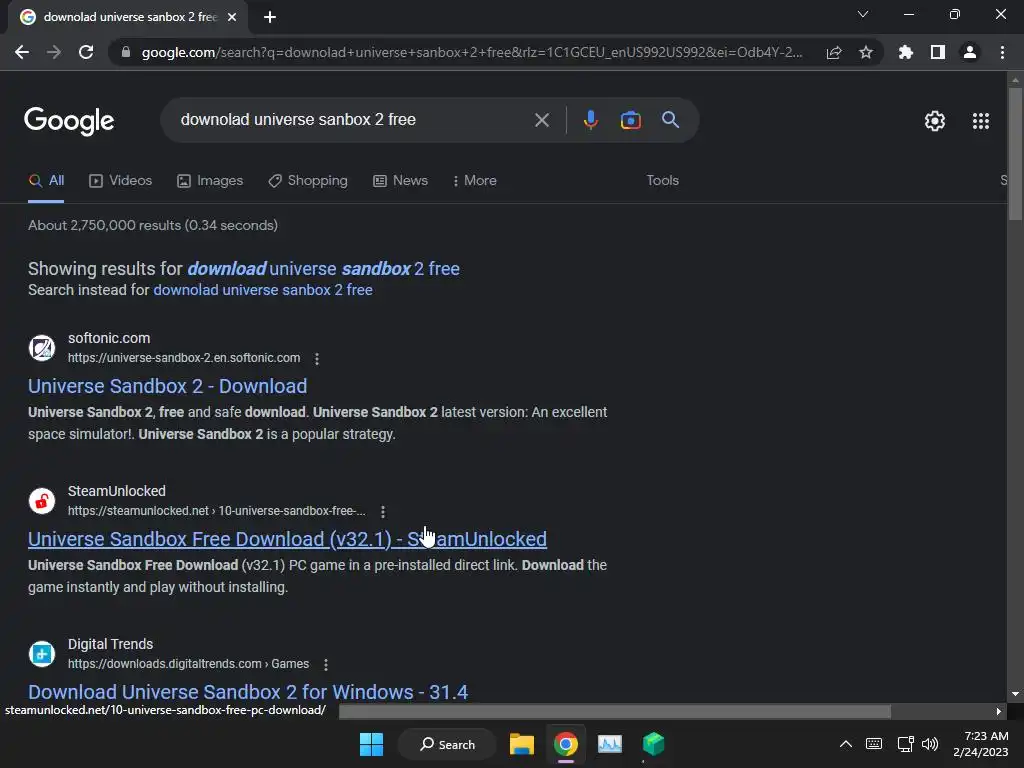Bookmark this page with star icon
Viewport: 1024px width, 768px height.
(x=866, y=52)
